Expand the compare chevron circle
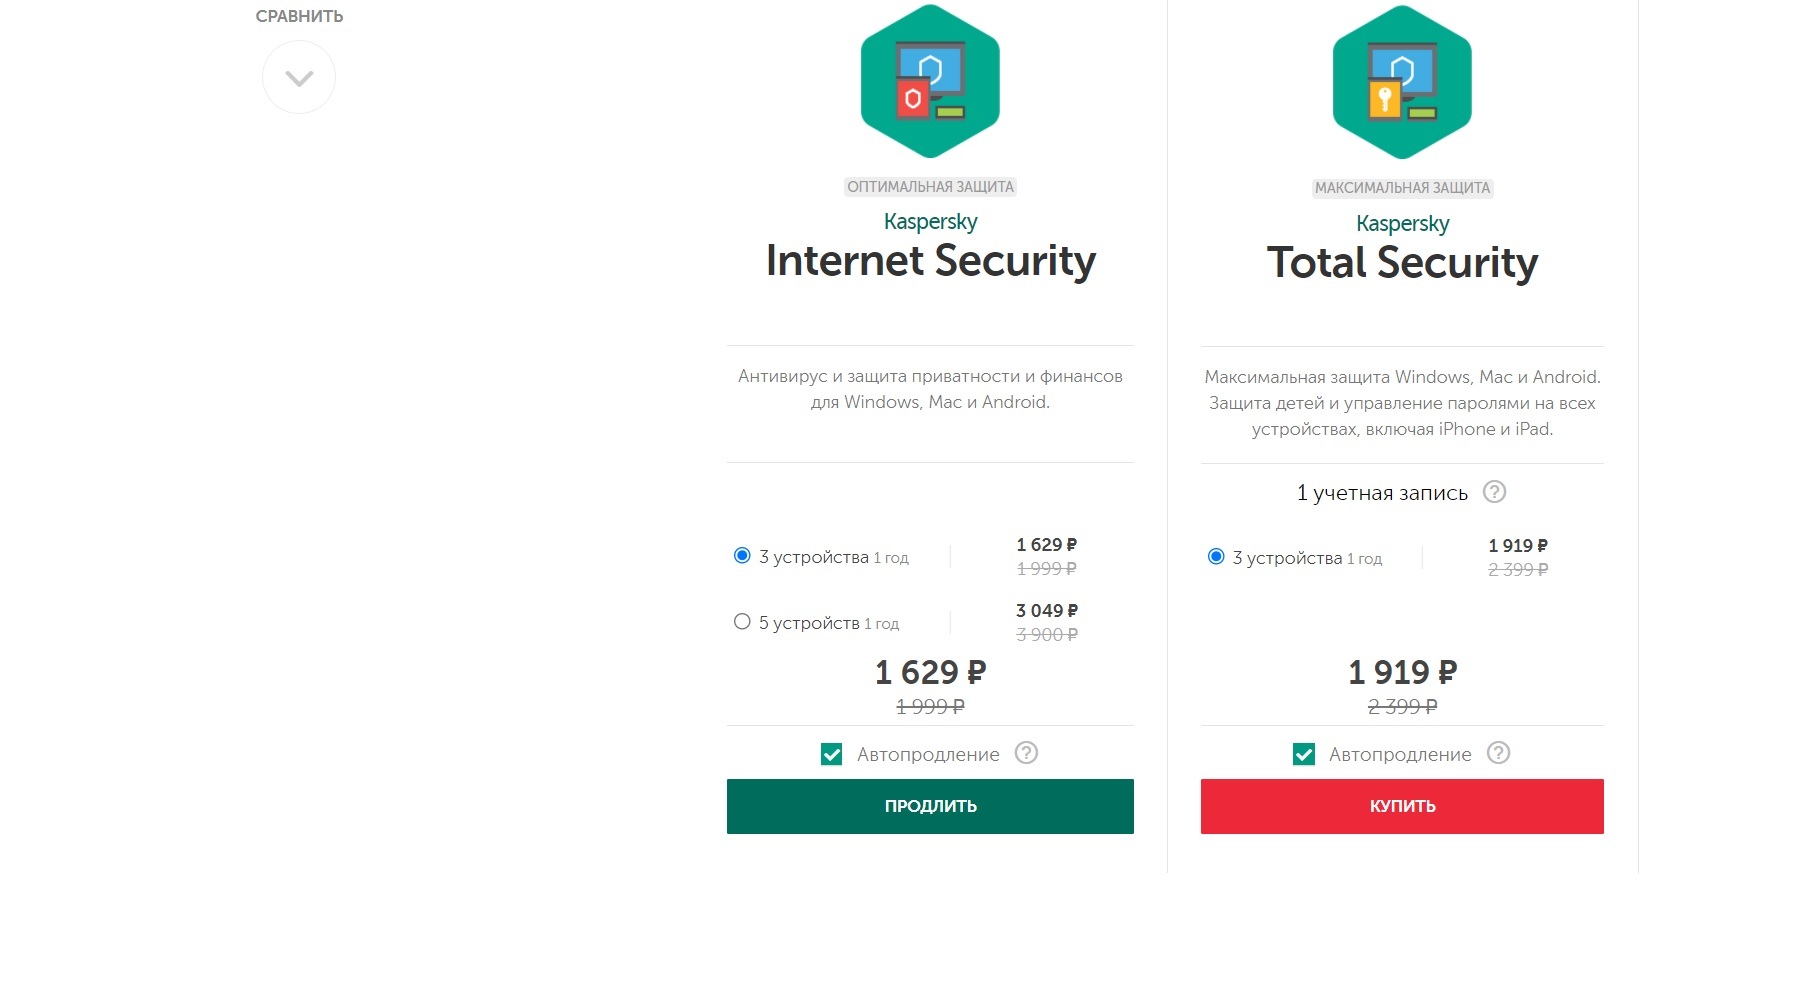The height and width of the screenshot is (1000, 1797). click(x=299, y=78)
